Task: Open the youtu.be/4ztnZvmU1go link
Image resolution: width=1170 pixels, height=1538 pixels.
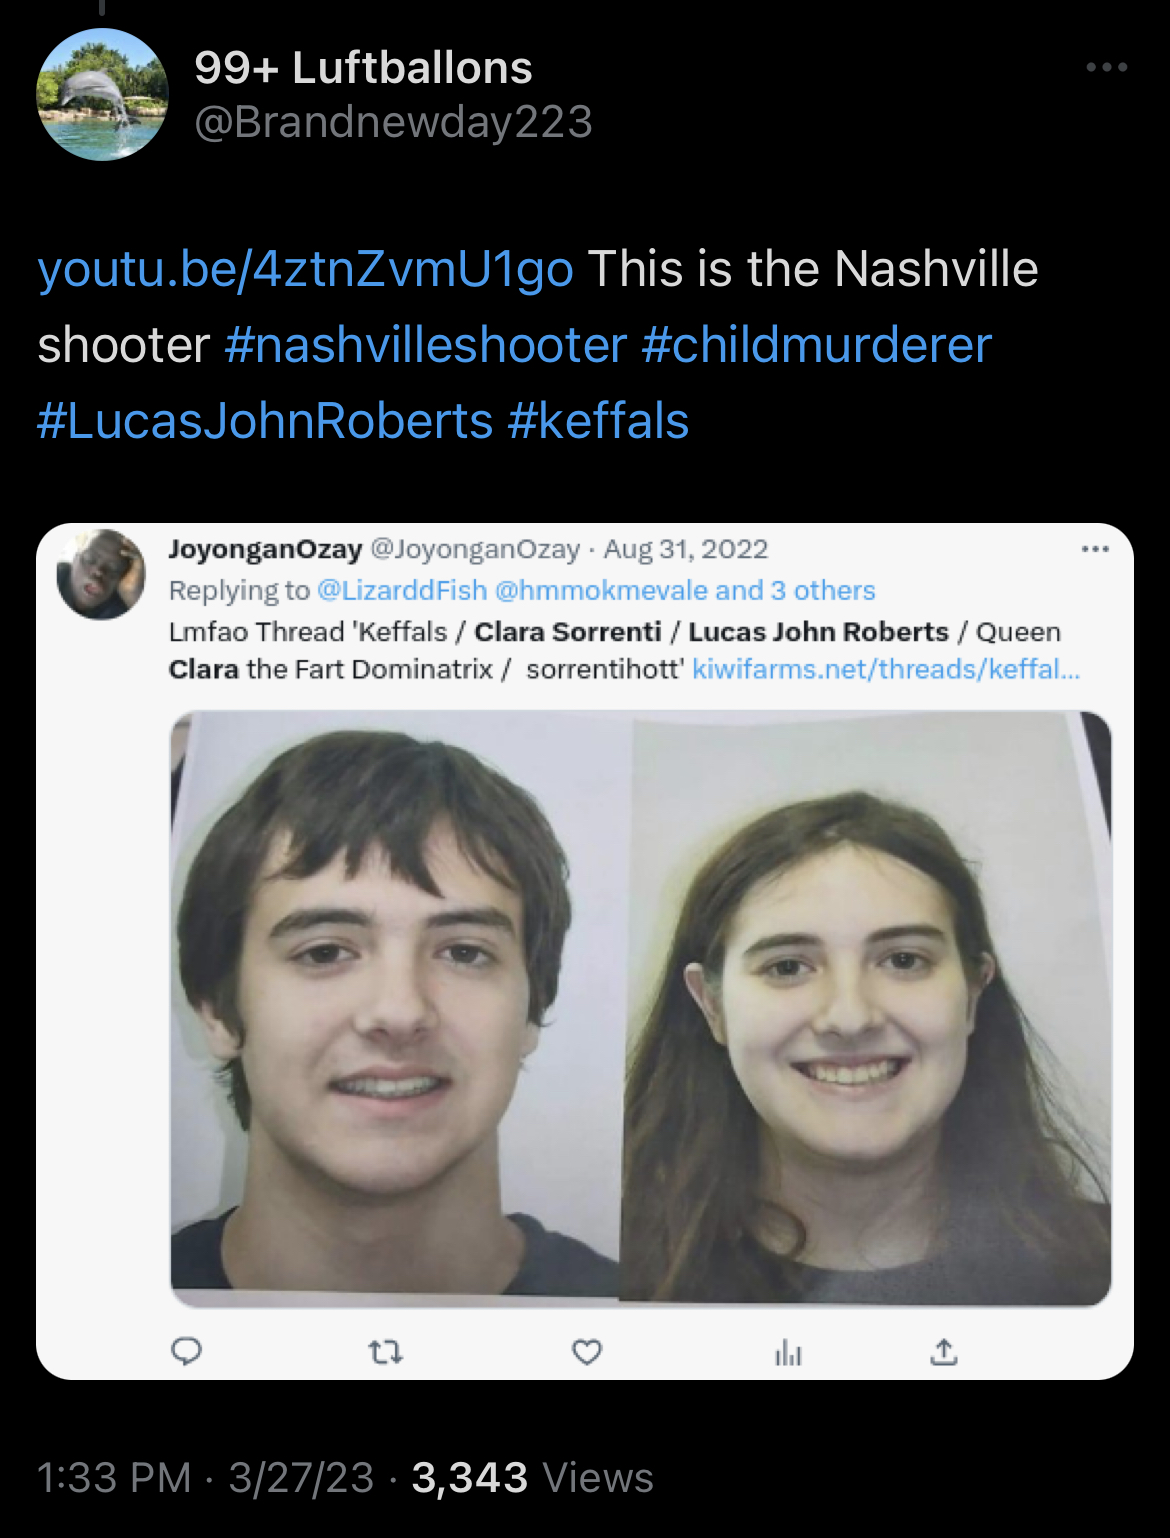Action: [306, 269]
